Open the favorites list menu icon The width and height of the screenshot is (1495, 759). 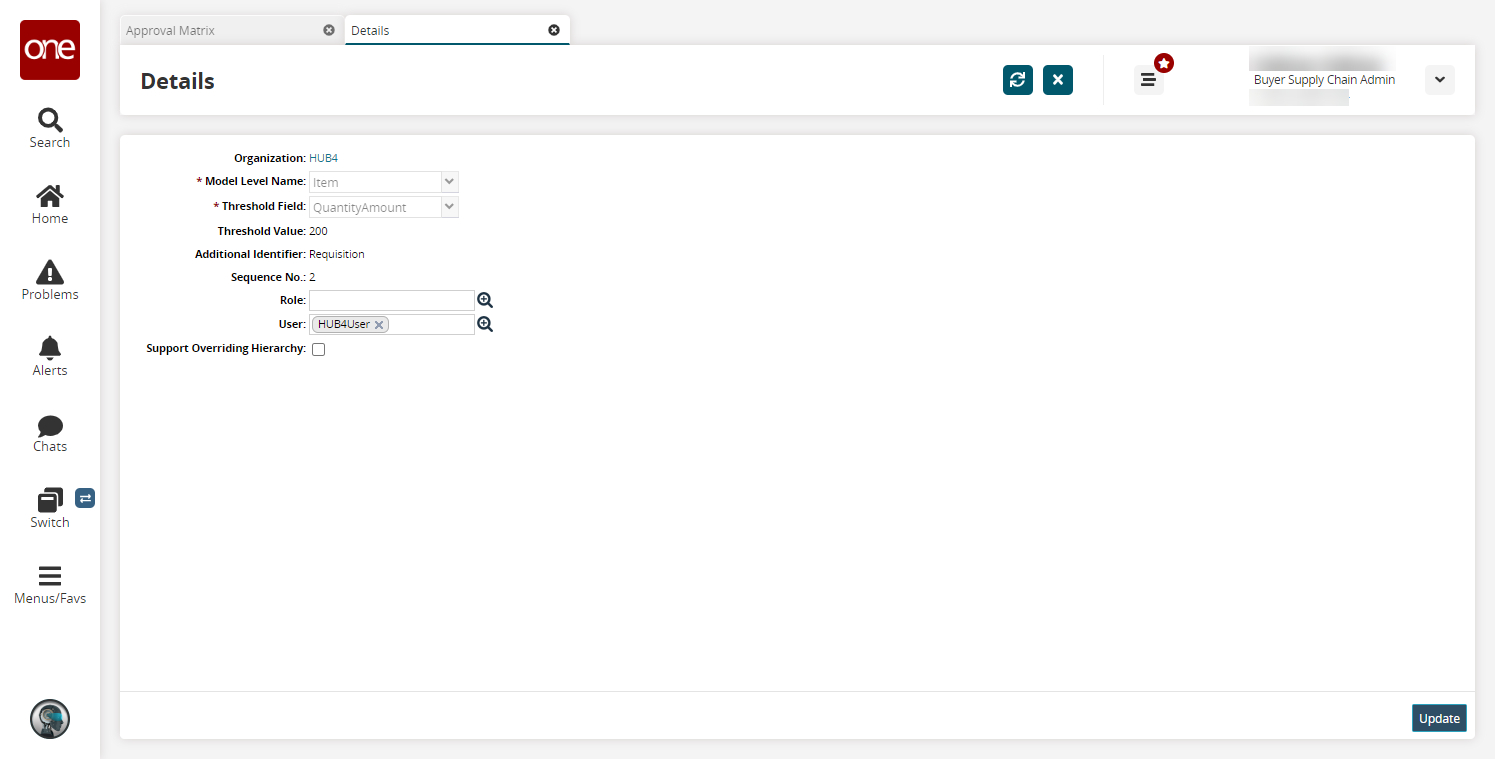click(x=1148, y=80)
